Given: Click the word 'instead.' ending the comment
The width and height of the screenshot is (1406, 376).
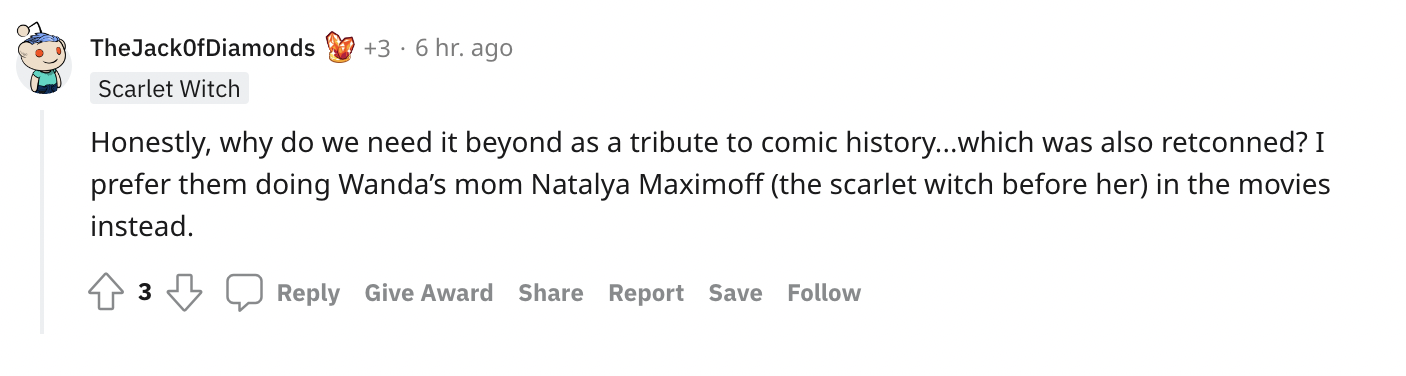Looking at the screenshot, I should [141, 228].
